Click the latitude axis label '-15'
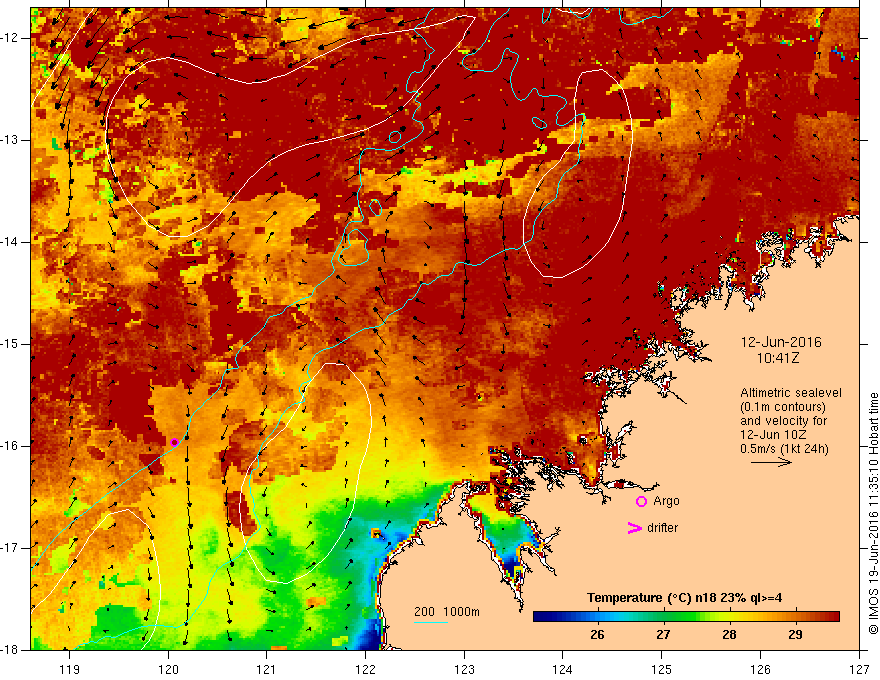880x680 pixels. (10, 344)
